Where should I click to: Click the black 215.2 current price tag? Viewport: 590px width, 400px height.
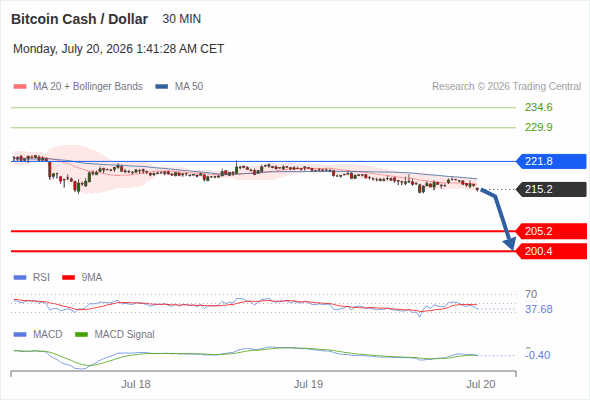coord(551,189)
